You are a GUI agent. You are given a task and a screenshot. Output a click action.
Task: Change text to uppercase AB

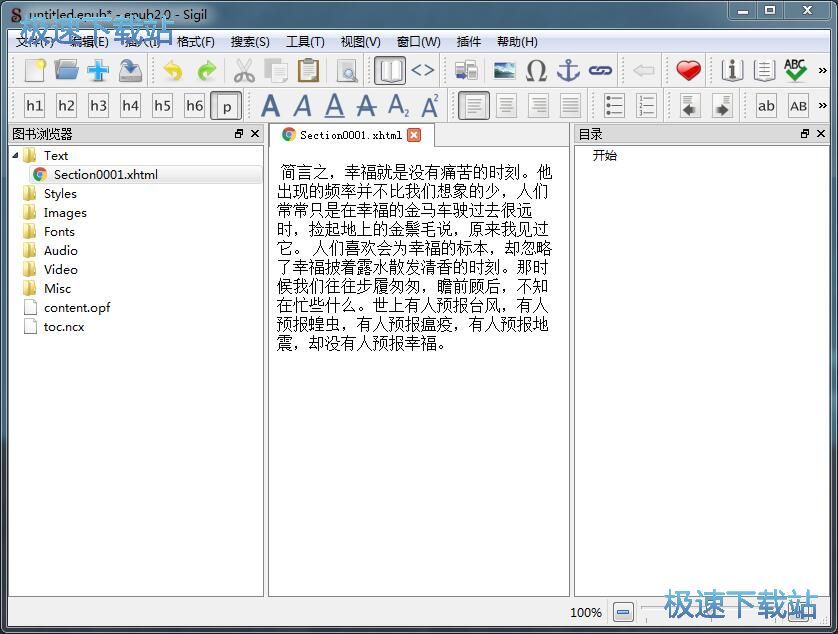[798, 106]
